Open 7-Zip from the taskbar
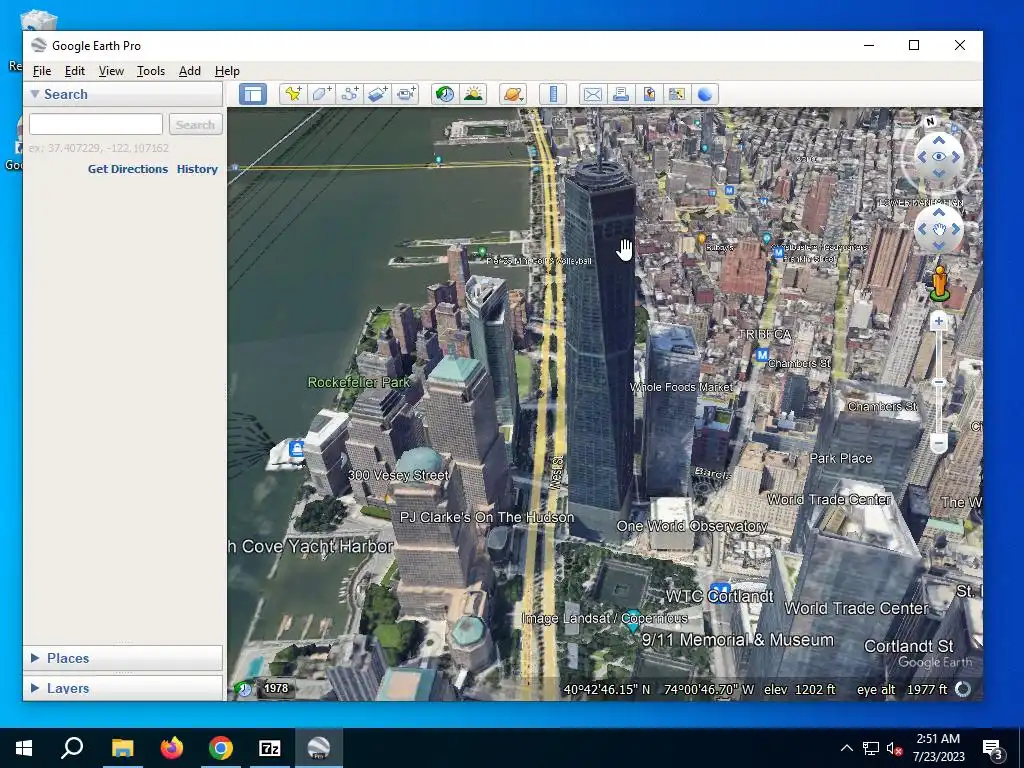This screenshot has width=1024, height=768. tap(270, 748)
